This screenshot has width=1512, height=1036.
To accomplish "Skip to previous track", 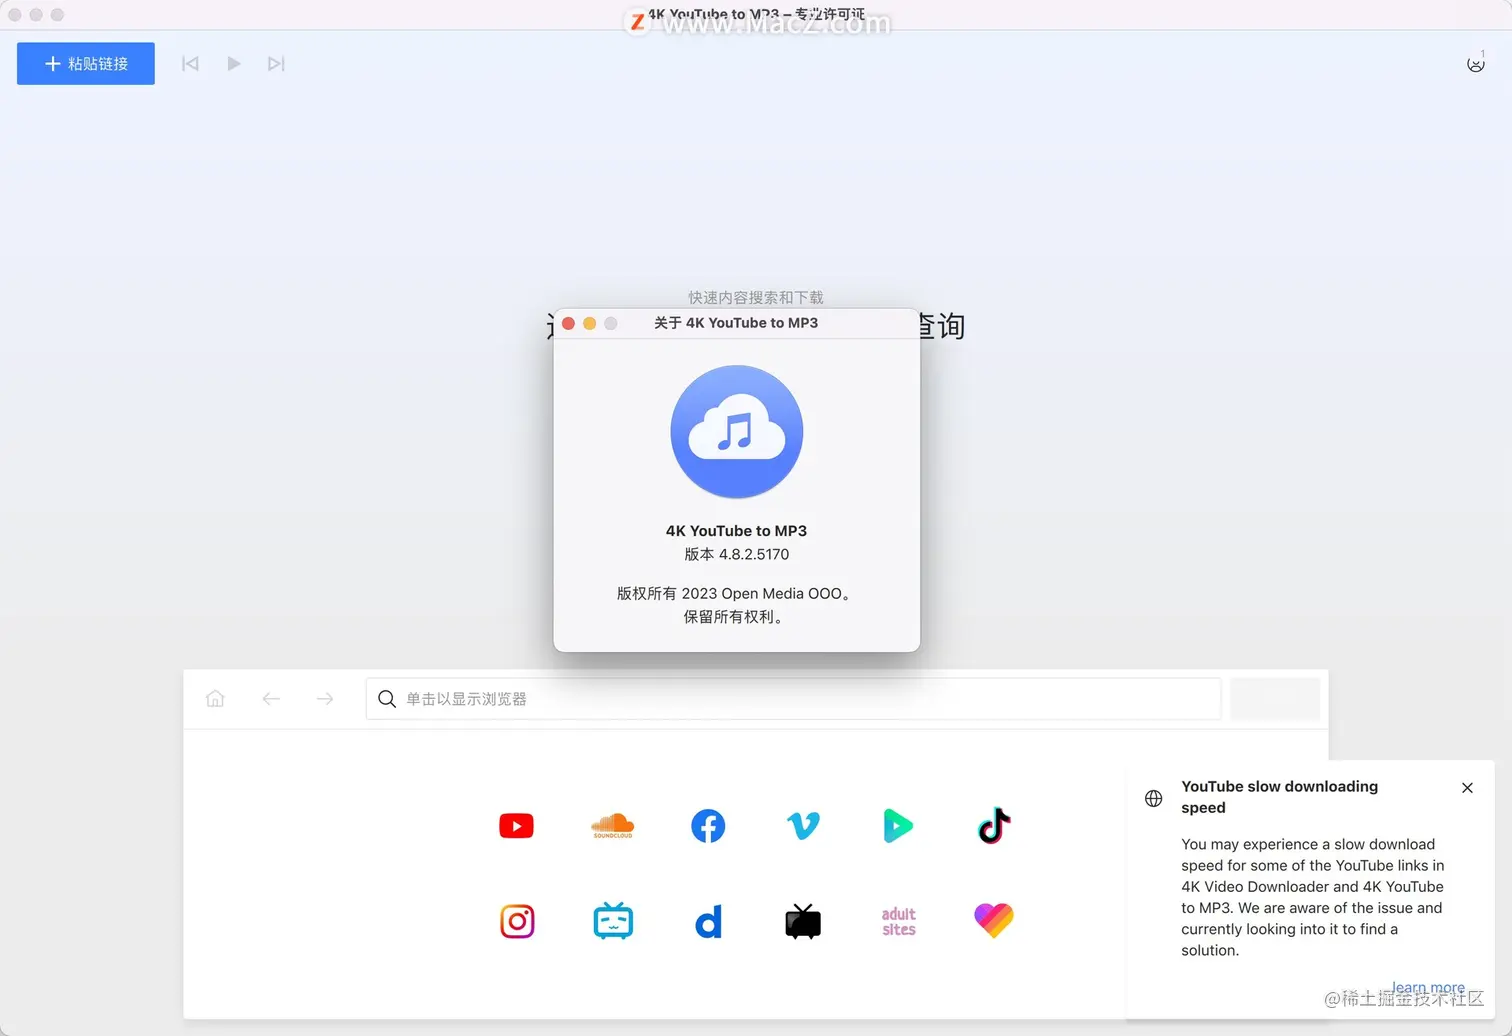I will coord(190,64).
